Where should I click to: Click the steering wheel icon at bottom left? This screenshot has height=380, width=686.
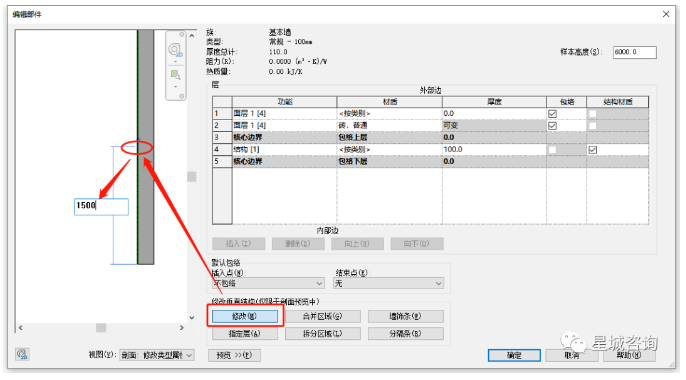point(22,354)
